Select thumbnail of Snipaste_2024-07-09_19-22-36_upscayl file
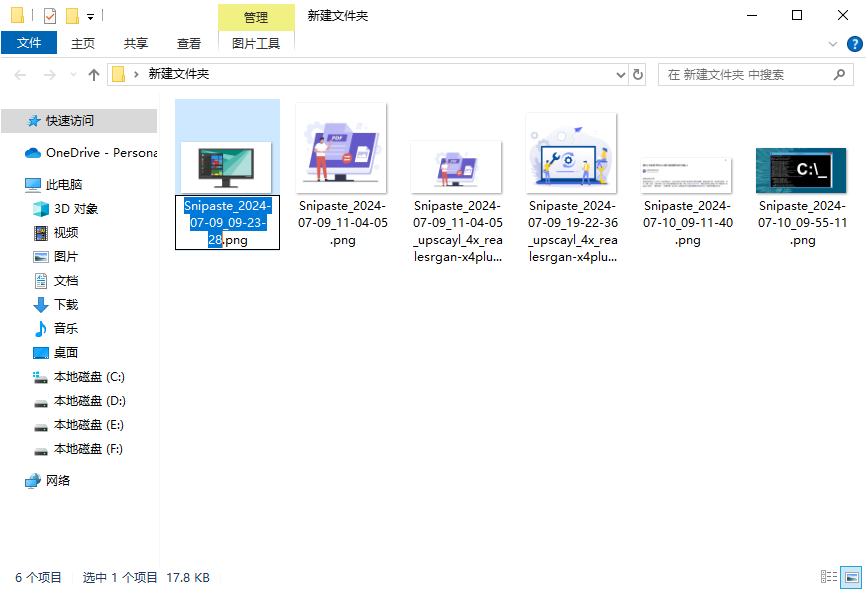Screen dimensions: 867x590 [x=571, y=153]
